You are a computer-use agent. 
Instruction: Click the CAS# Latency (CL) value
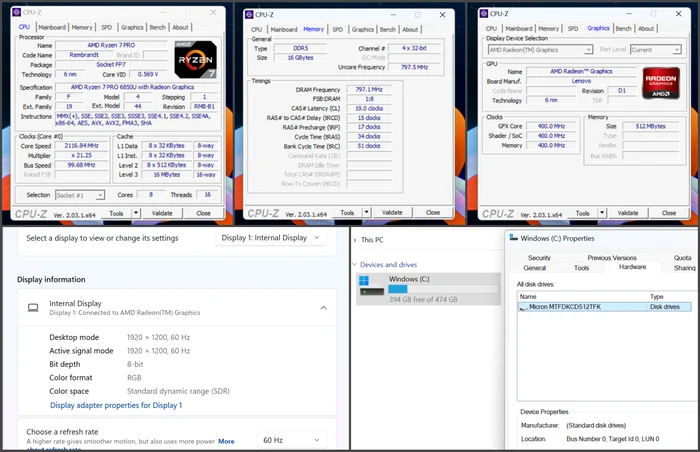369,108
